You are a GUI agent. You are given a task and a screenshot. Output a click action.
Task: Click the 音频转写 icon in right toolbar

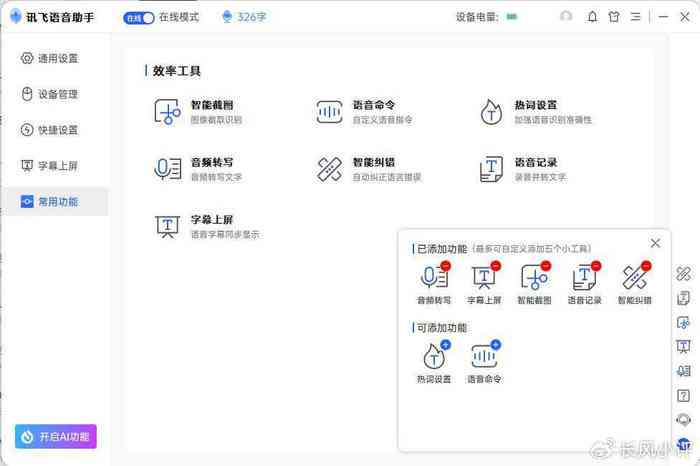point(683,370)
